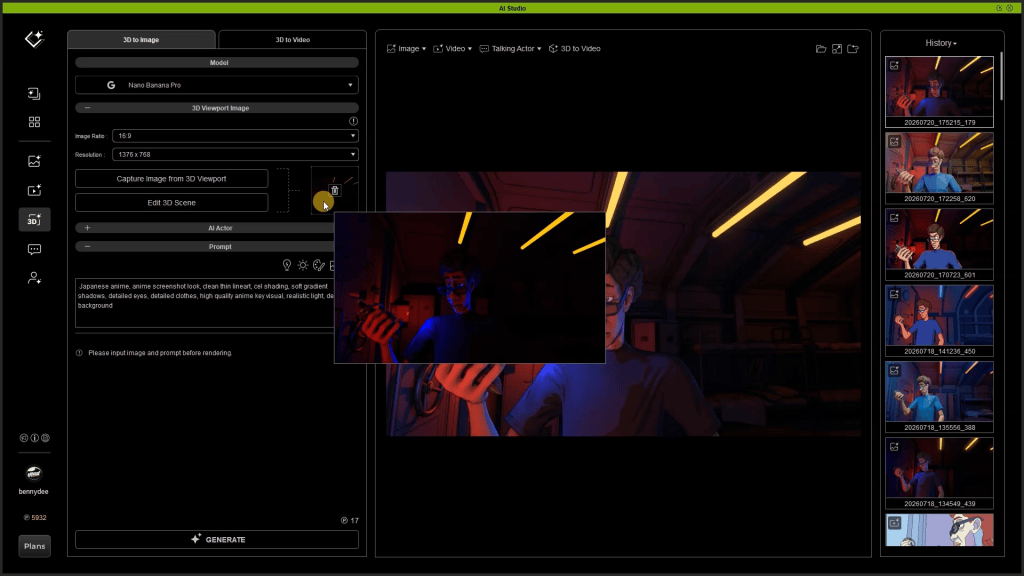Delete the captured viewport image with trash icon
This screenshot has height=576, width=1024.
pos(334,190)
